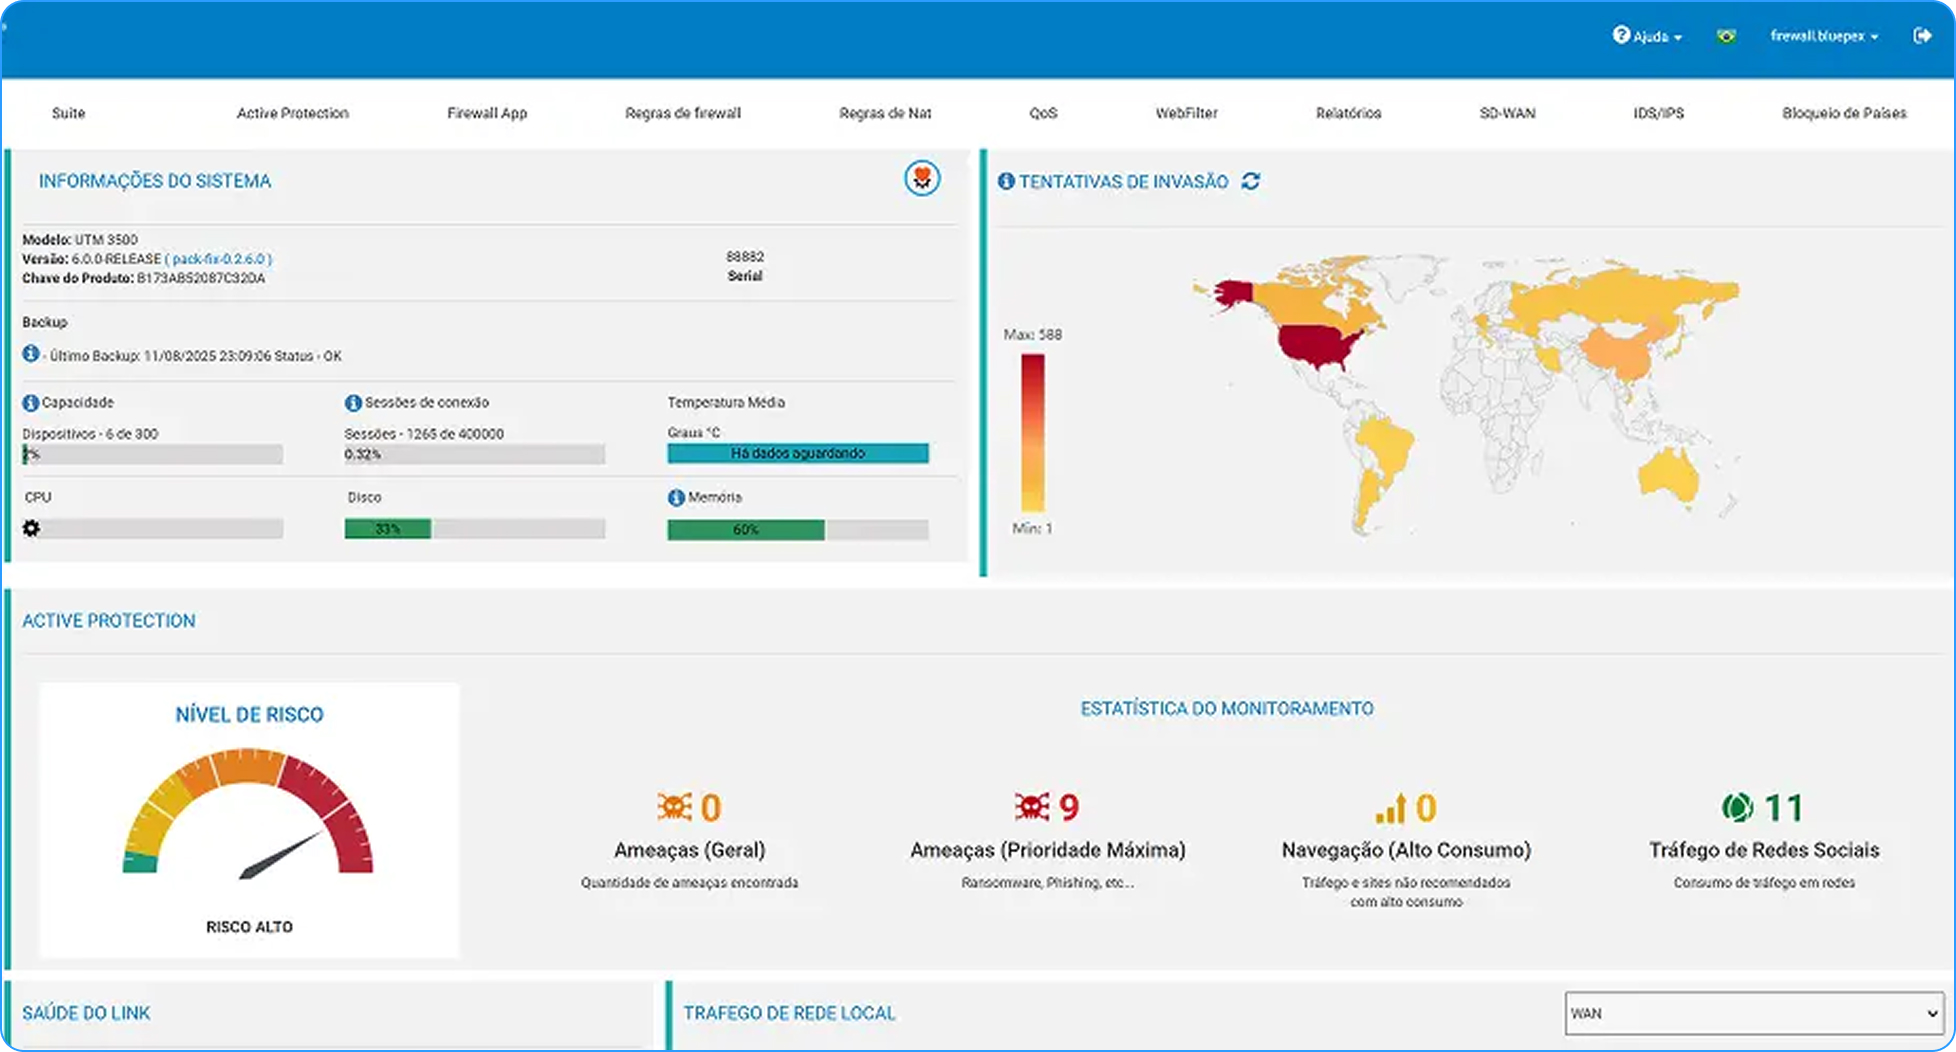The width and height of the screenshot is (1956, 1052).
Task: Click Tráfego de Redes Sociais statistic label
Action: tap(1764, 850)
